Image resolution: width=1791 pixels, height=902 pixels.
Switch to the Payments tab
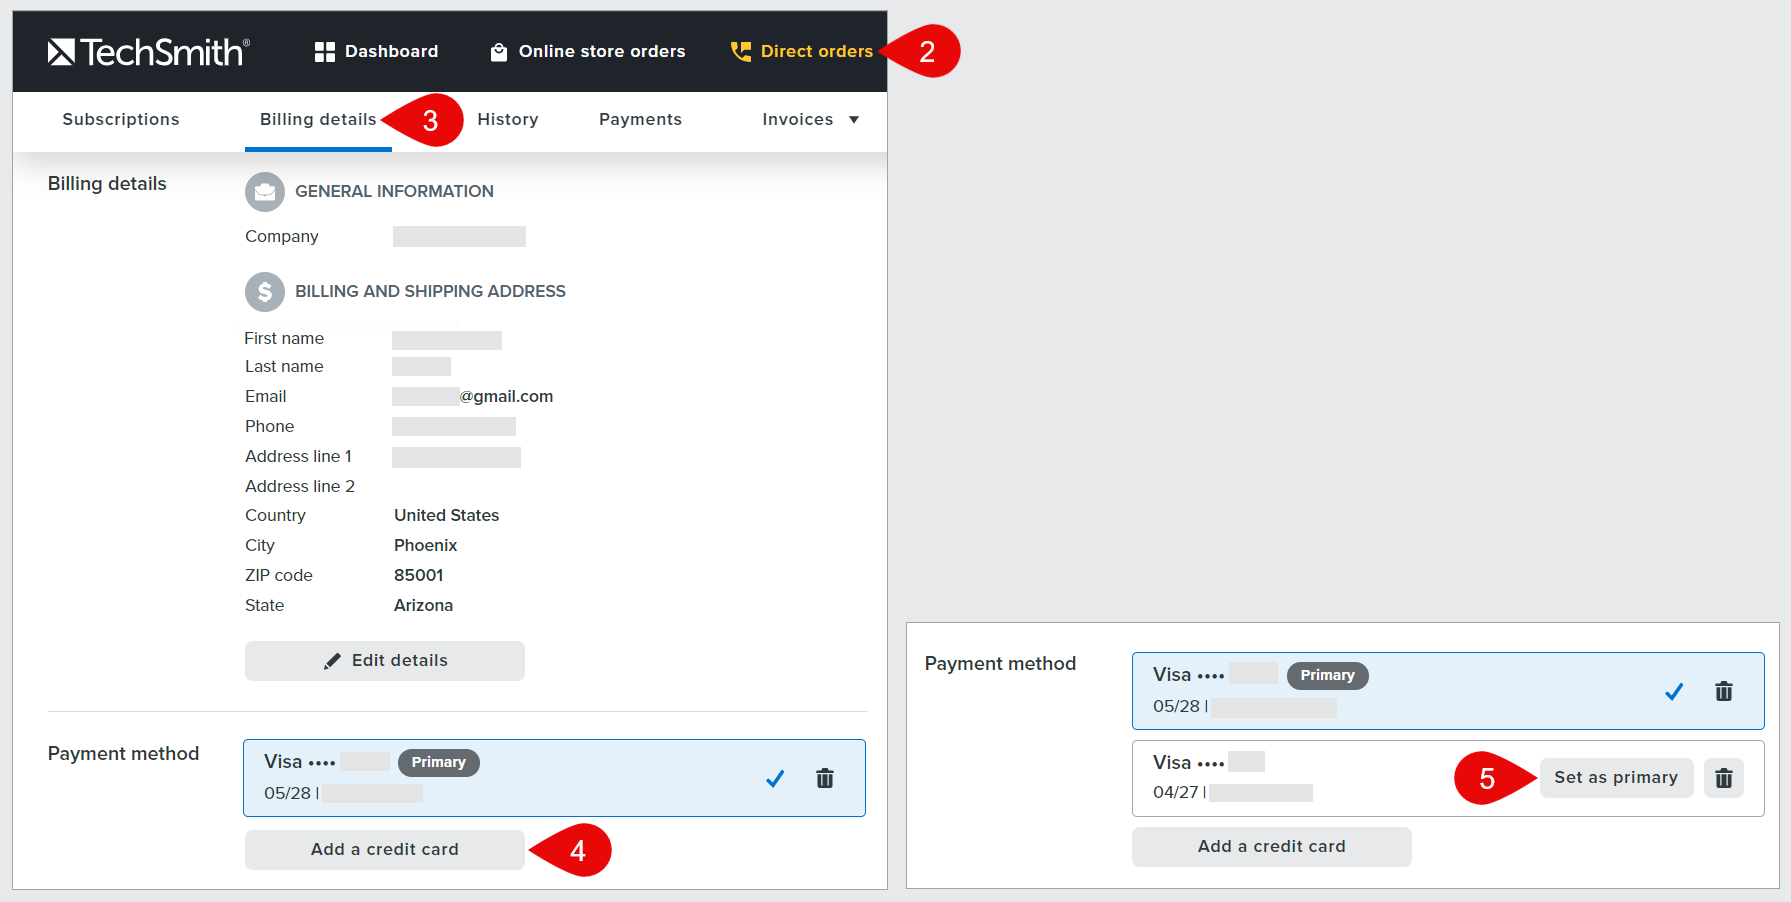coord(640,120)
